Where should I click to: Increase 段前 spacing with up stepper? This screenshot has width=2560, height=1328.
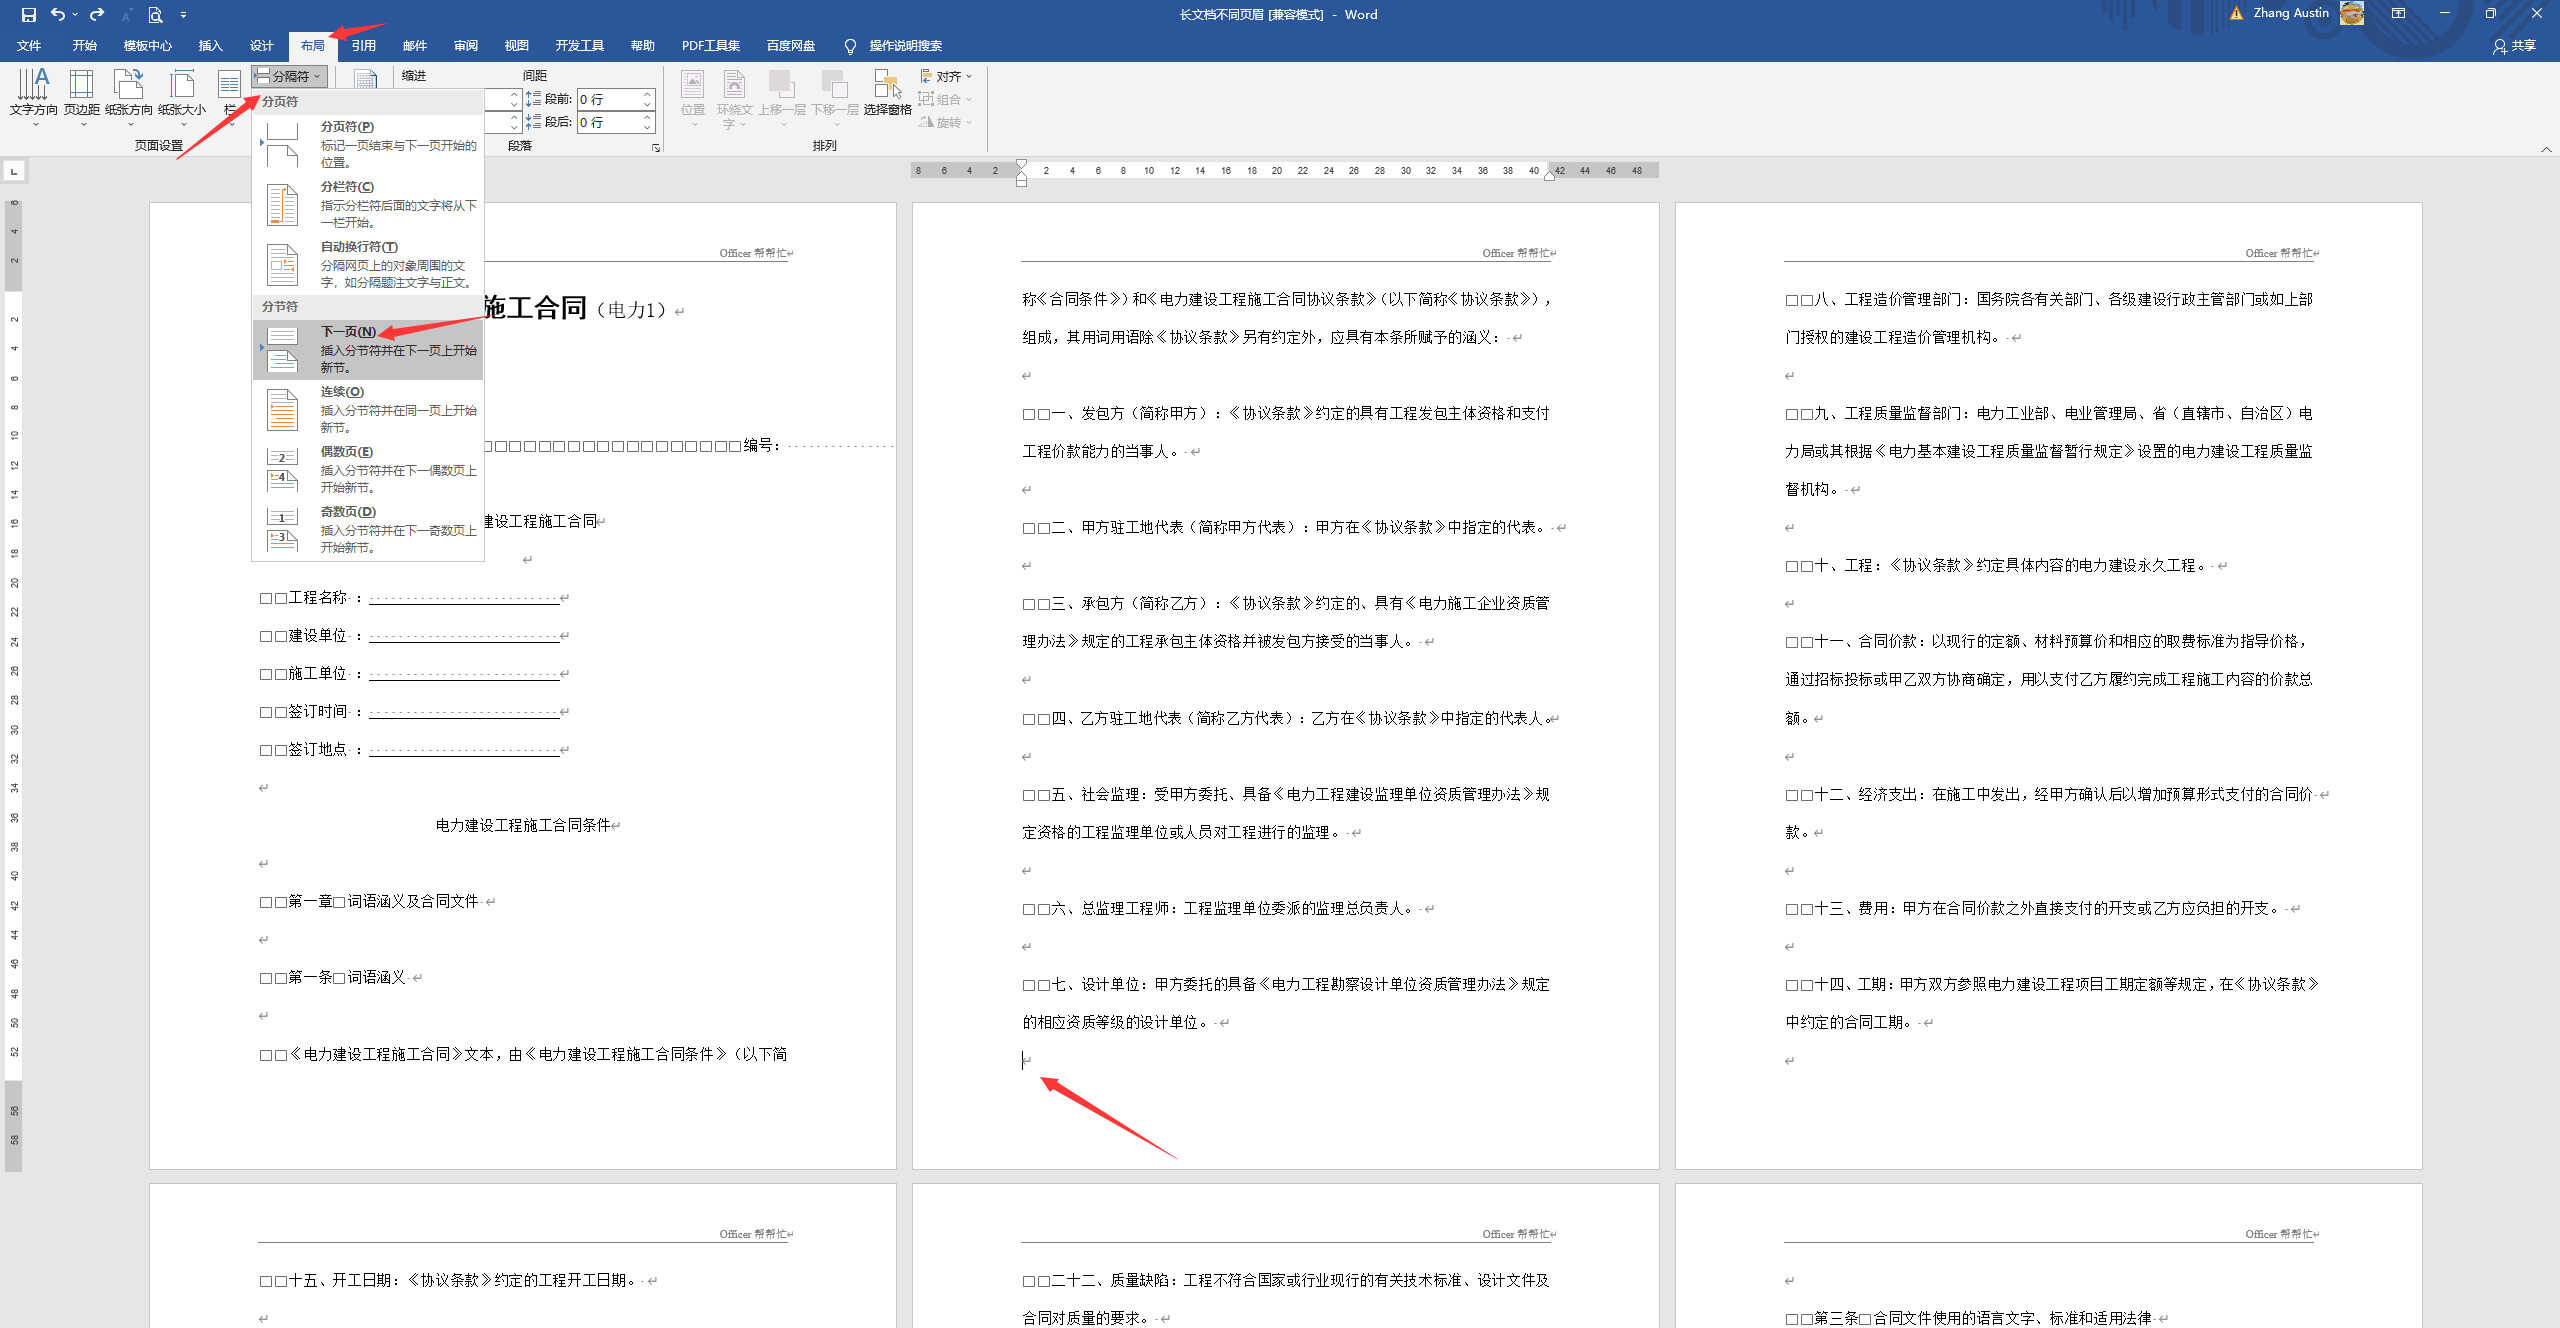point(647,94)
